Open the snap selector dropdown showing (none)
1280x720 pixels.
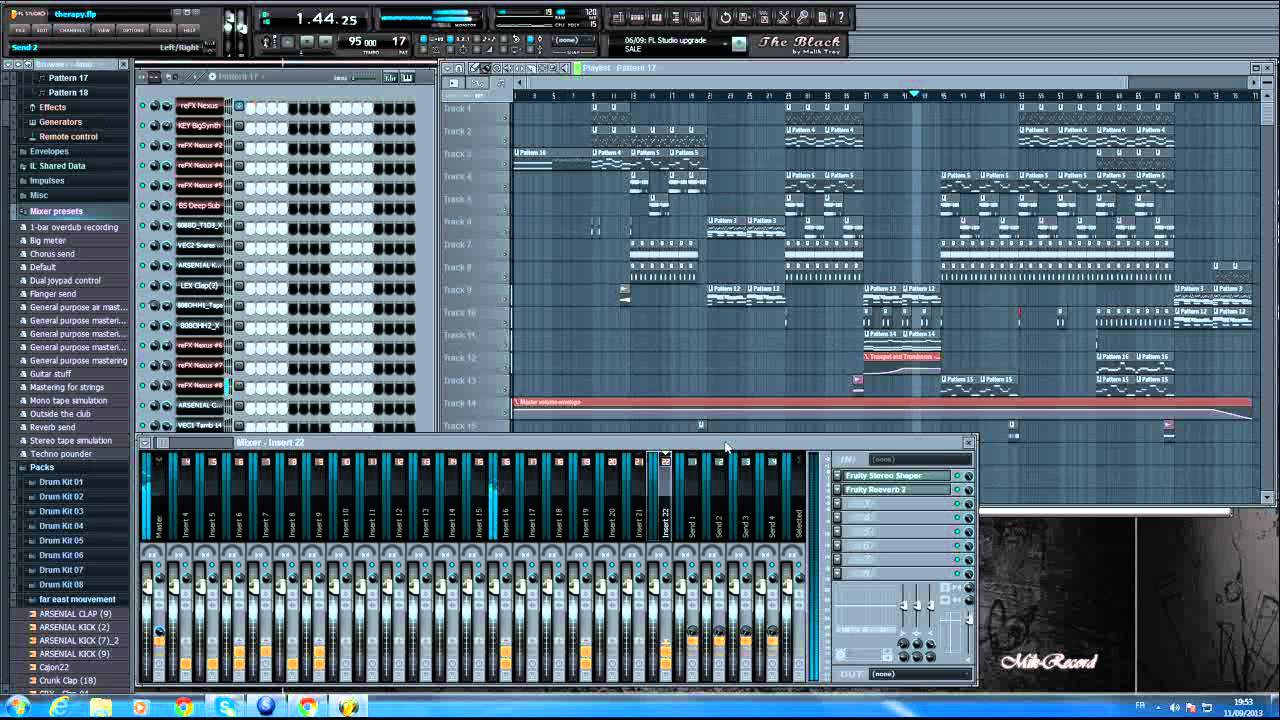pos(567,41)
